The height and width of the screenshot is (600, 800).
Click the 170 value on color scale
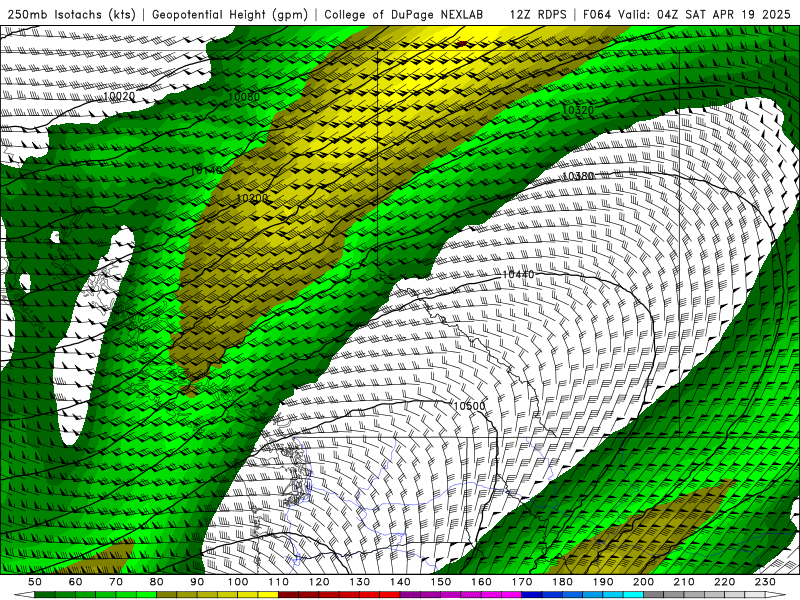pyautogui.click(x=521, y=582)
